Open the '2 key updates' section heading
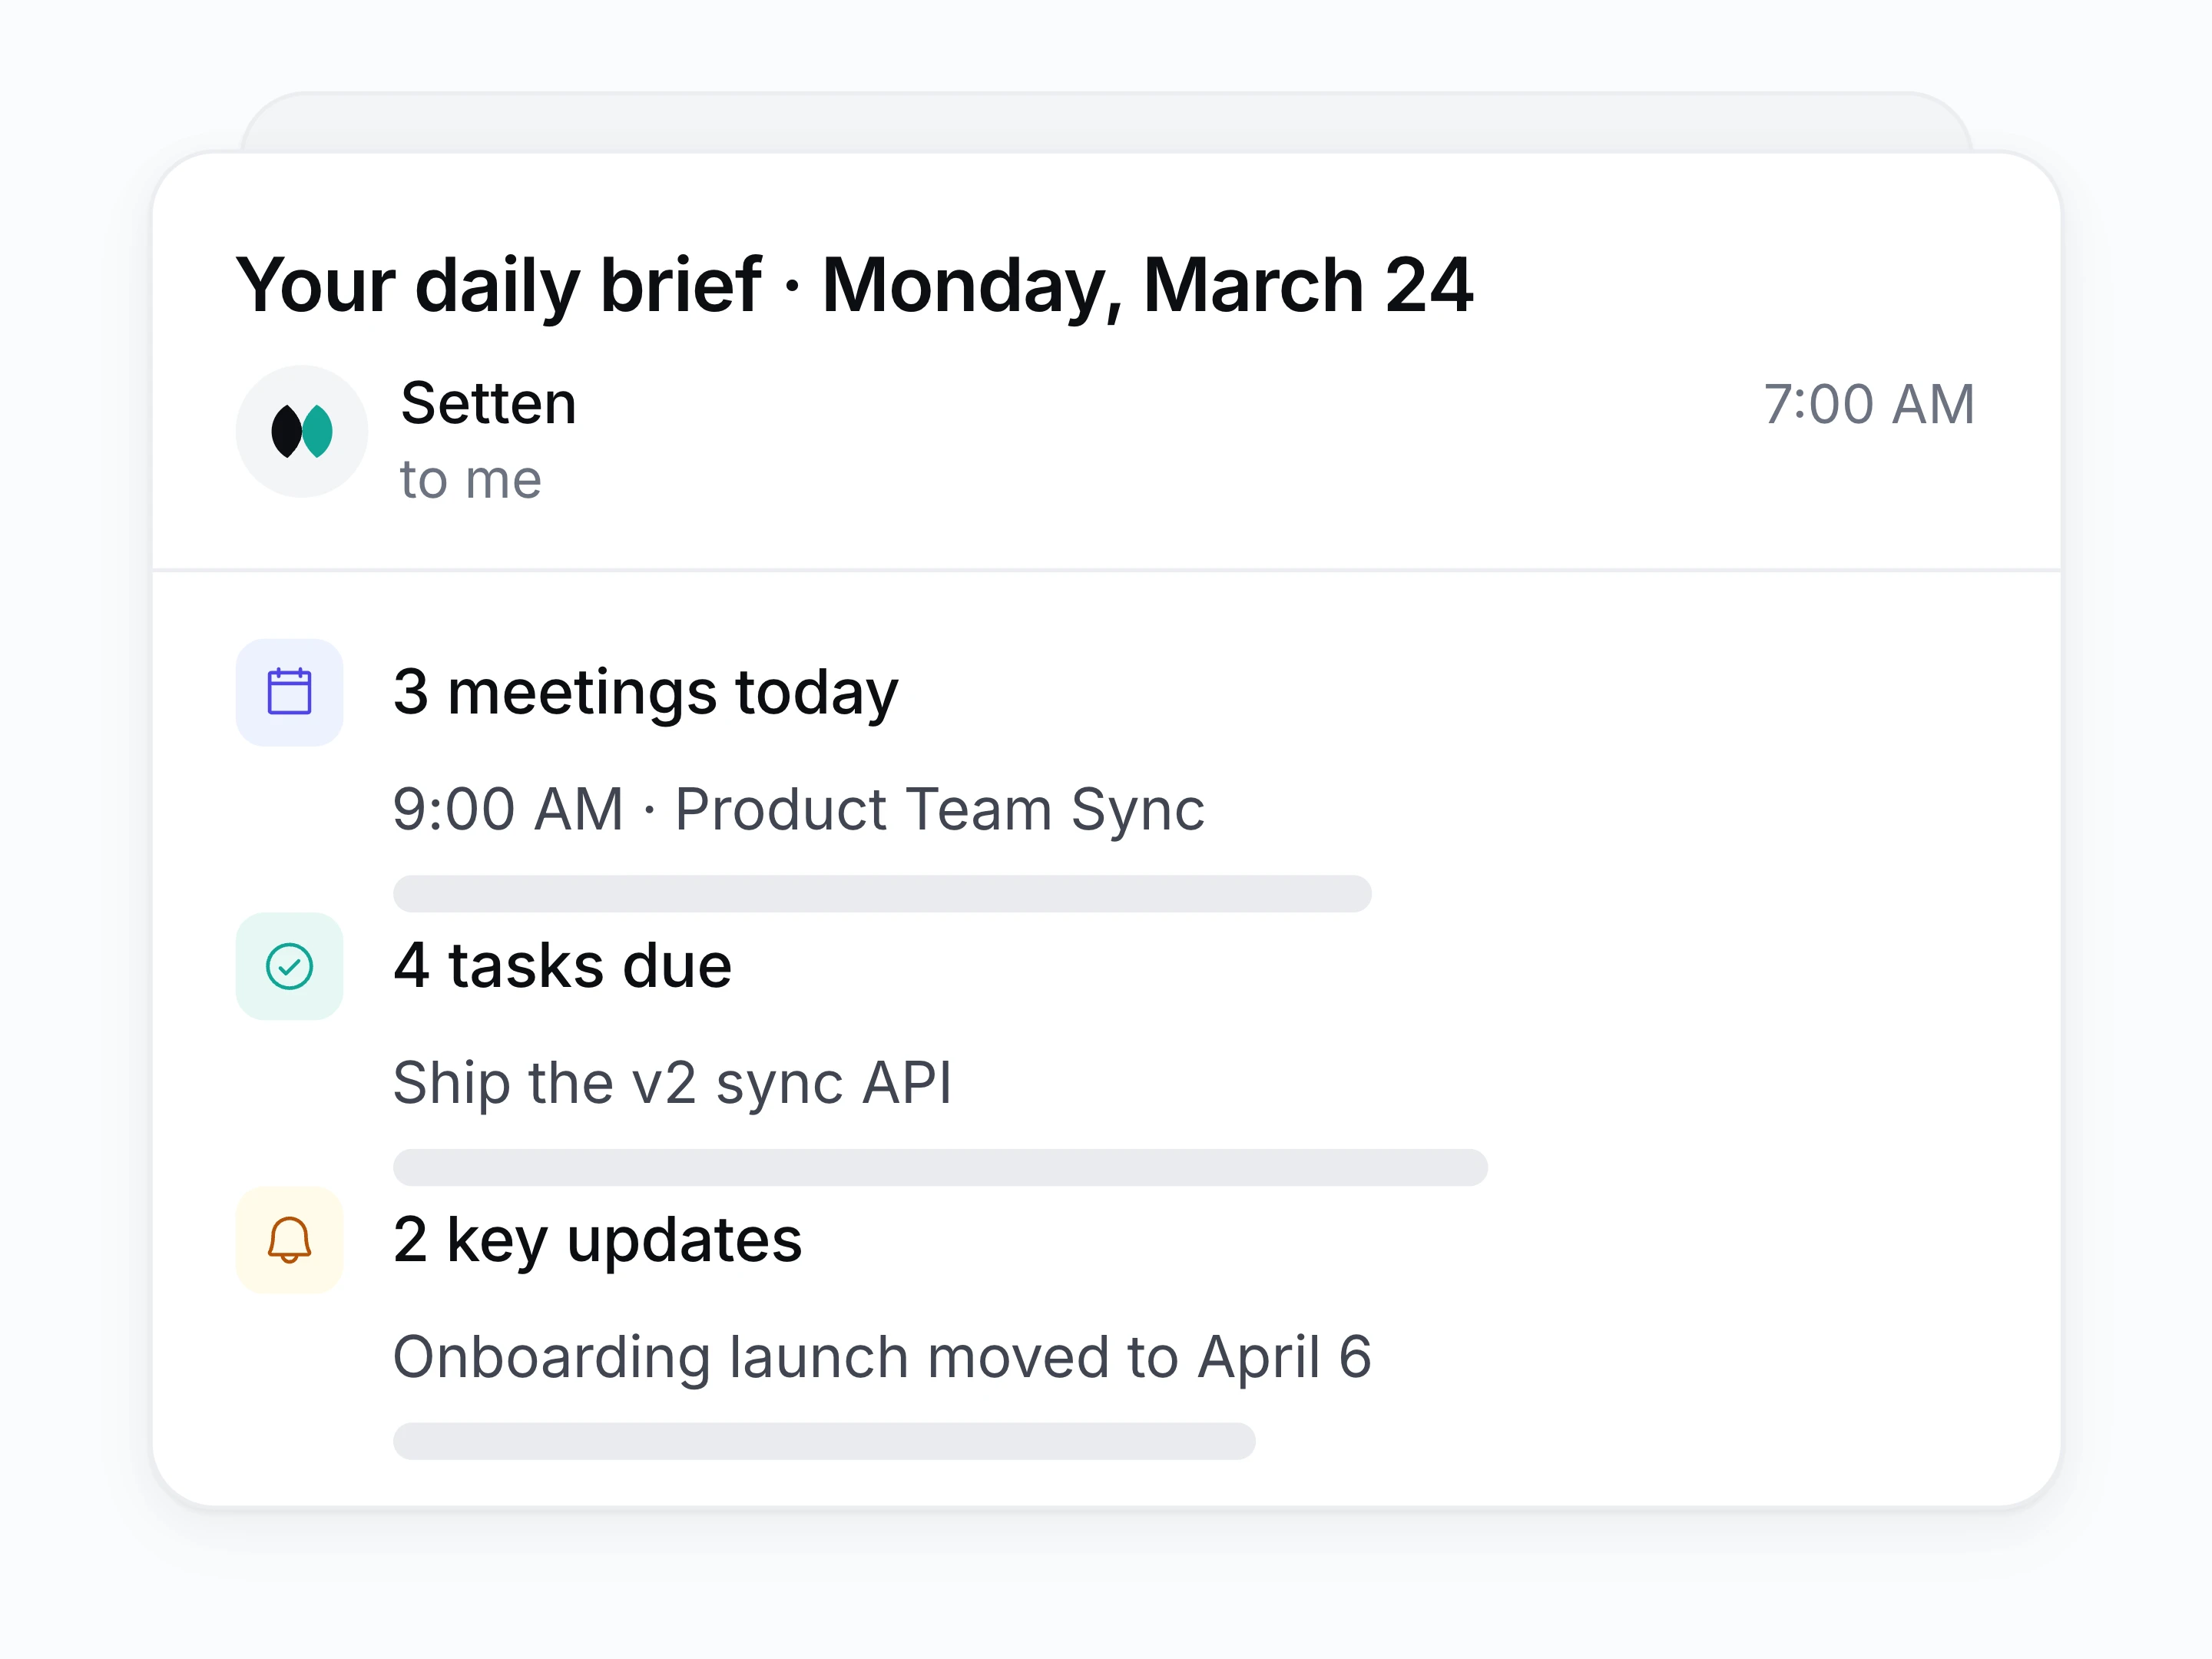The height and width of the screenshot is (1659, 2212). pyautogui.click(x=598, y=1241)
